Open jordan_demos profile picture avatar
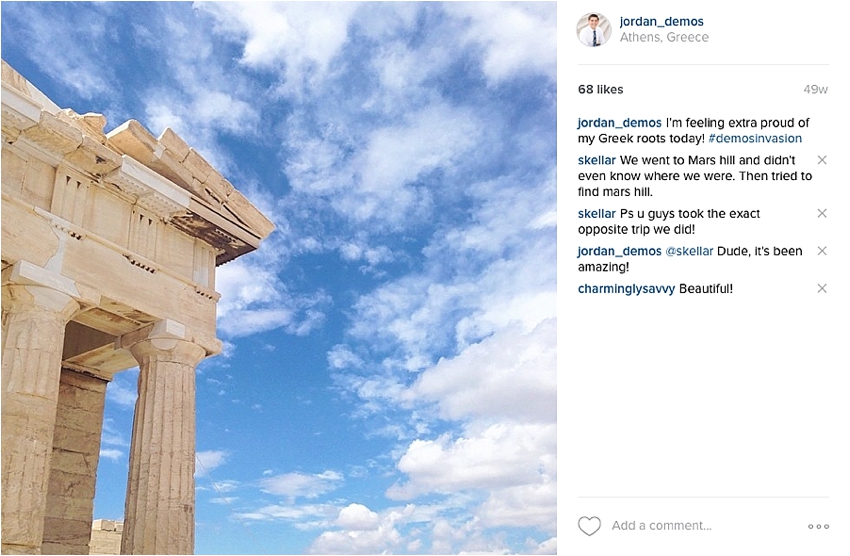 (x=594, y=29)
